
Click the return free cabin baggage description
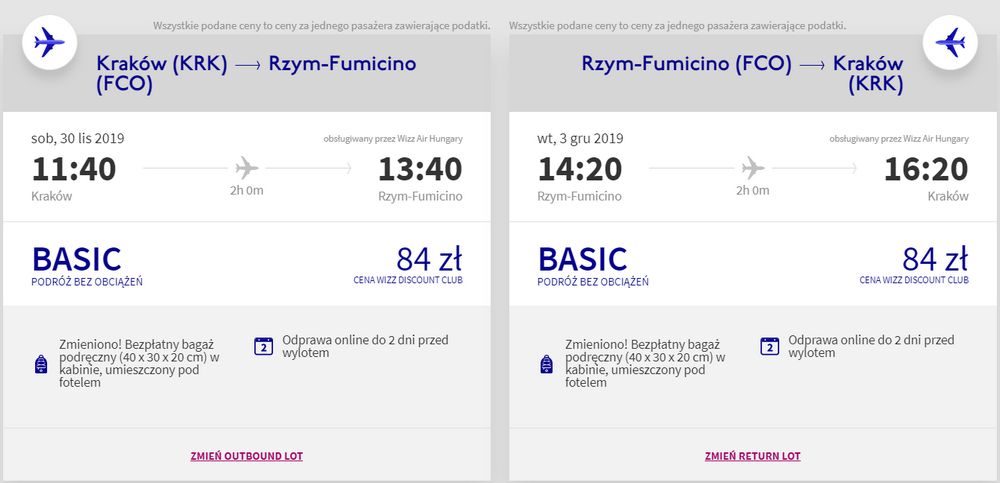[645, 363]
